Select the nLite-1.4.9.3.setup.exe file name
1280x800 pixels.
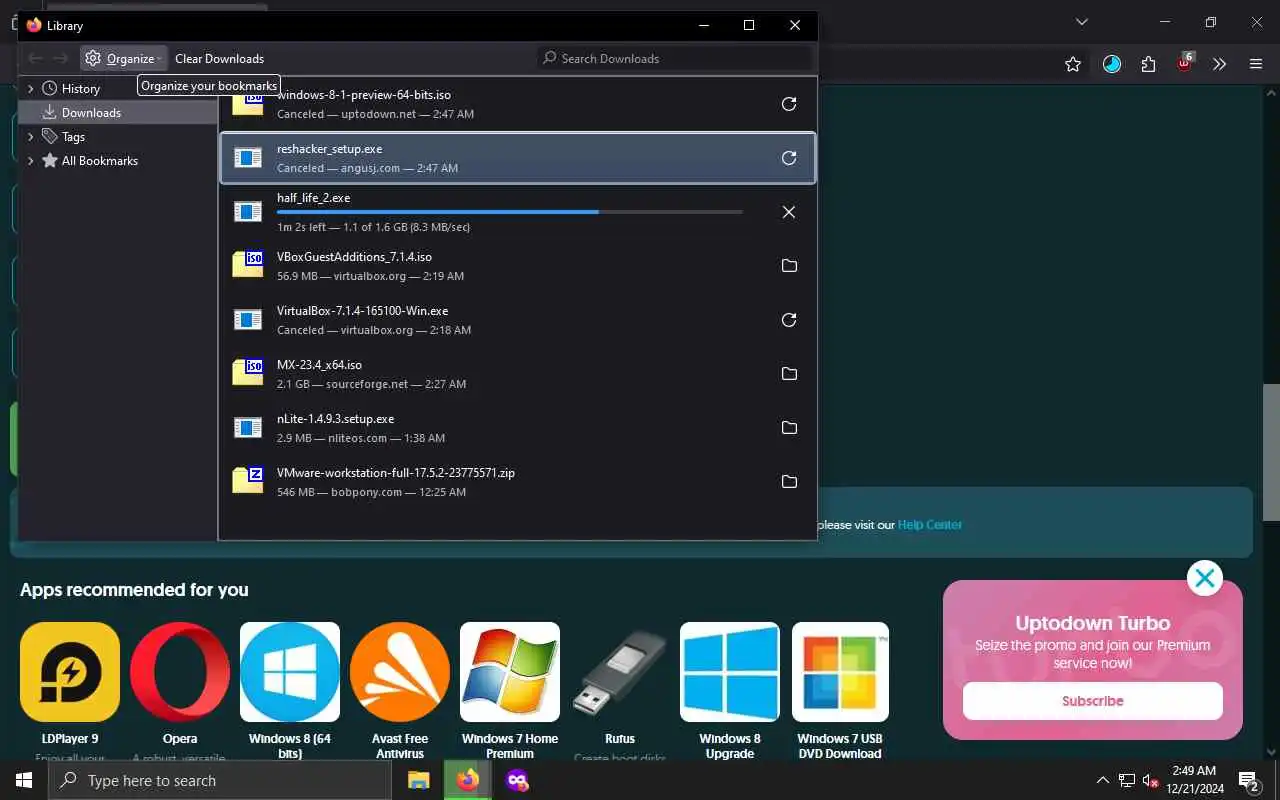pos(335,419)
